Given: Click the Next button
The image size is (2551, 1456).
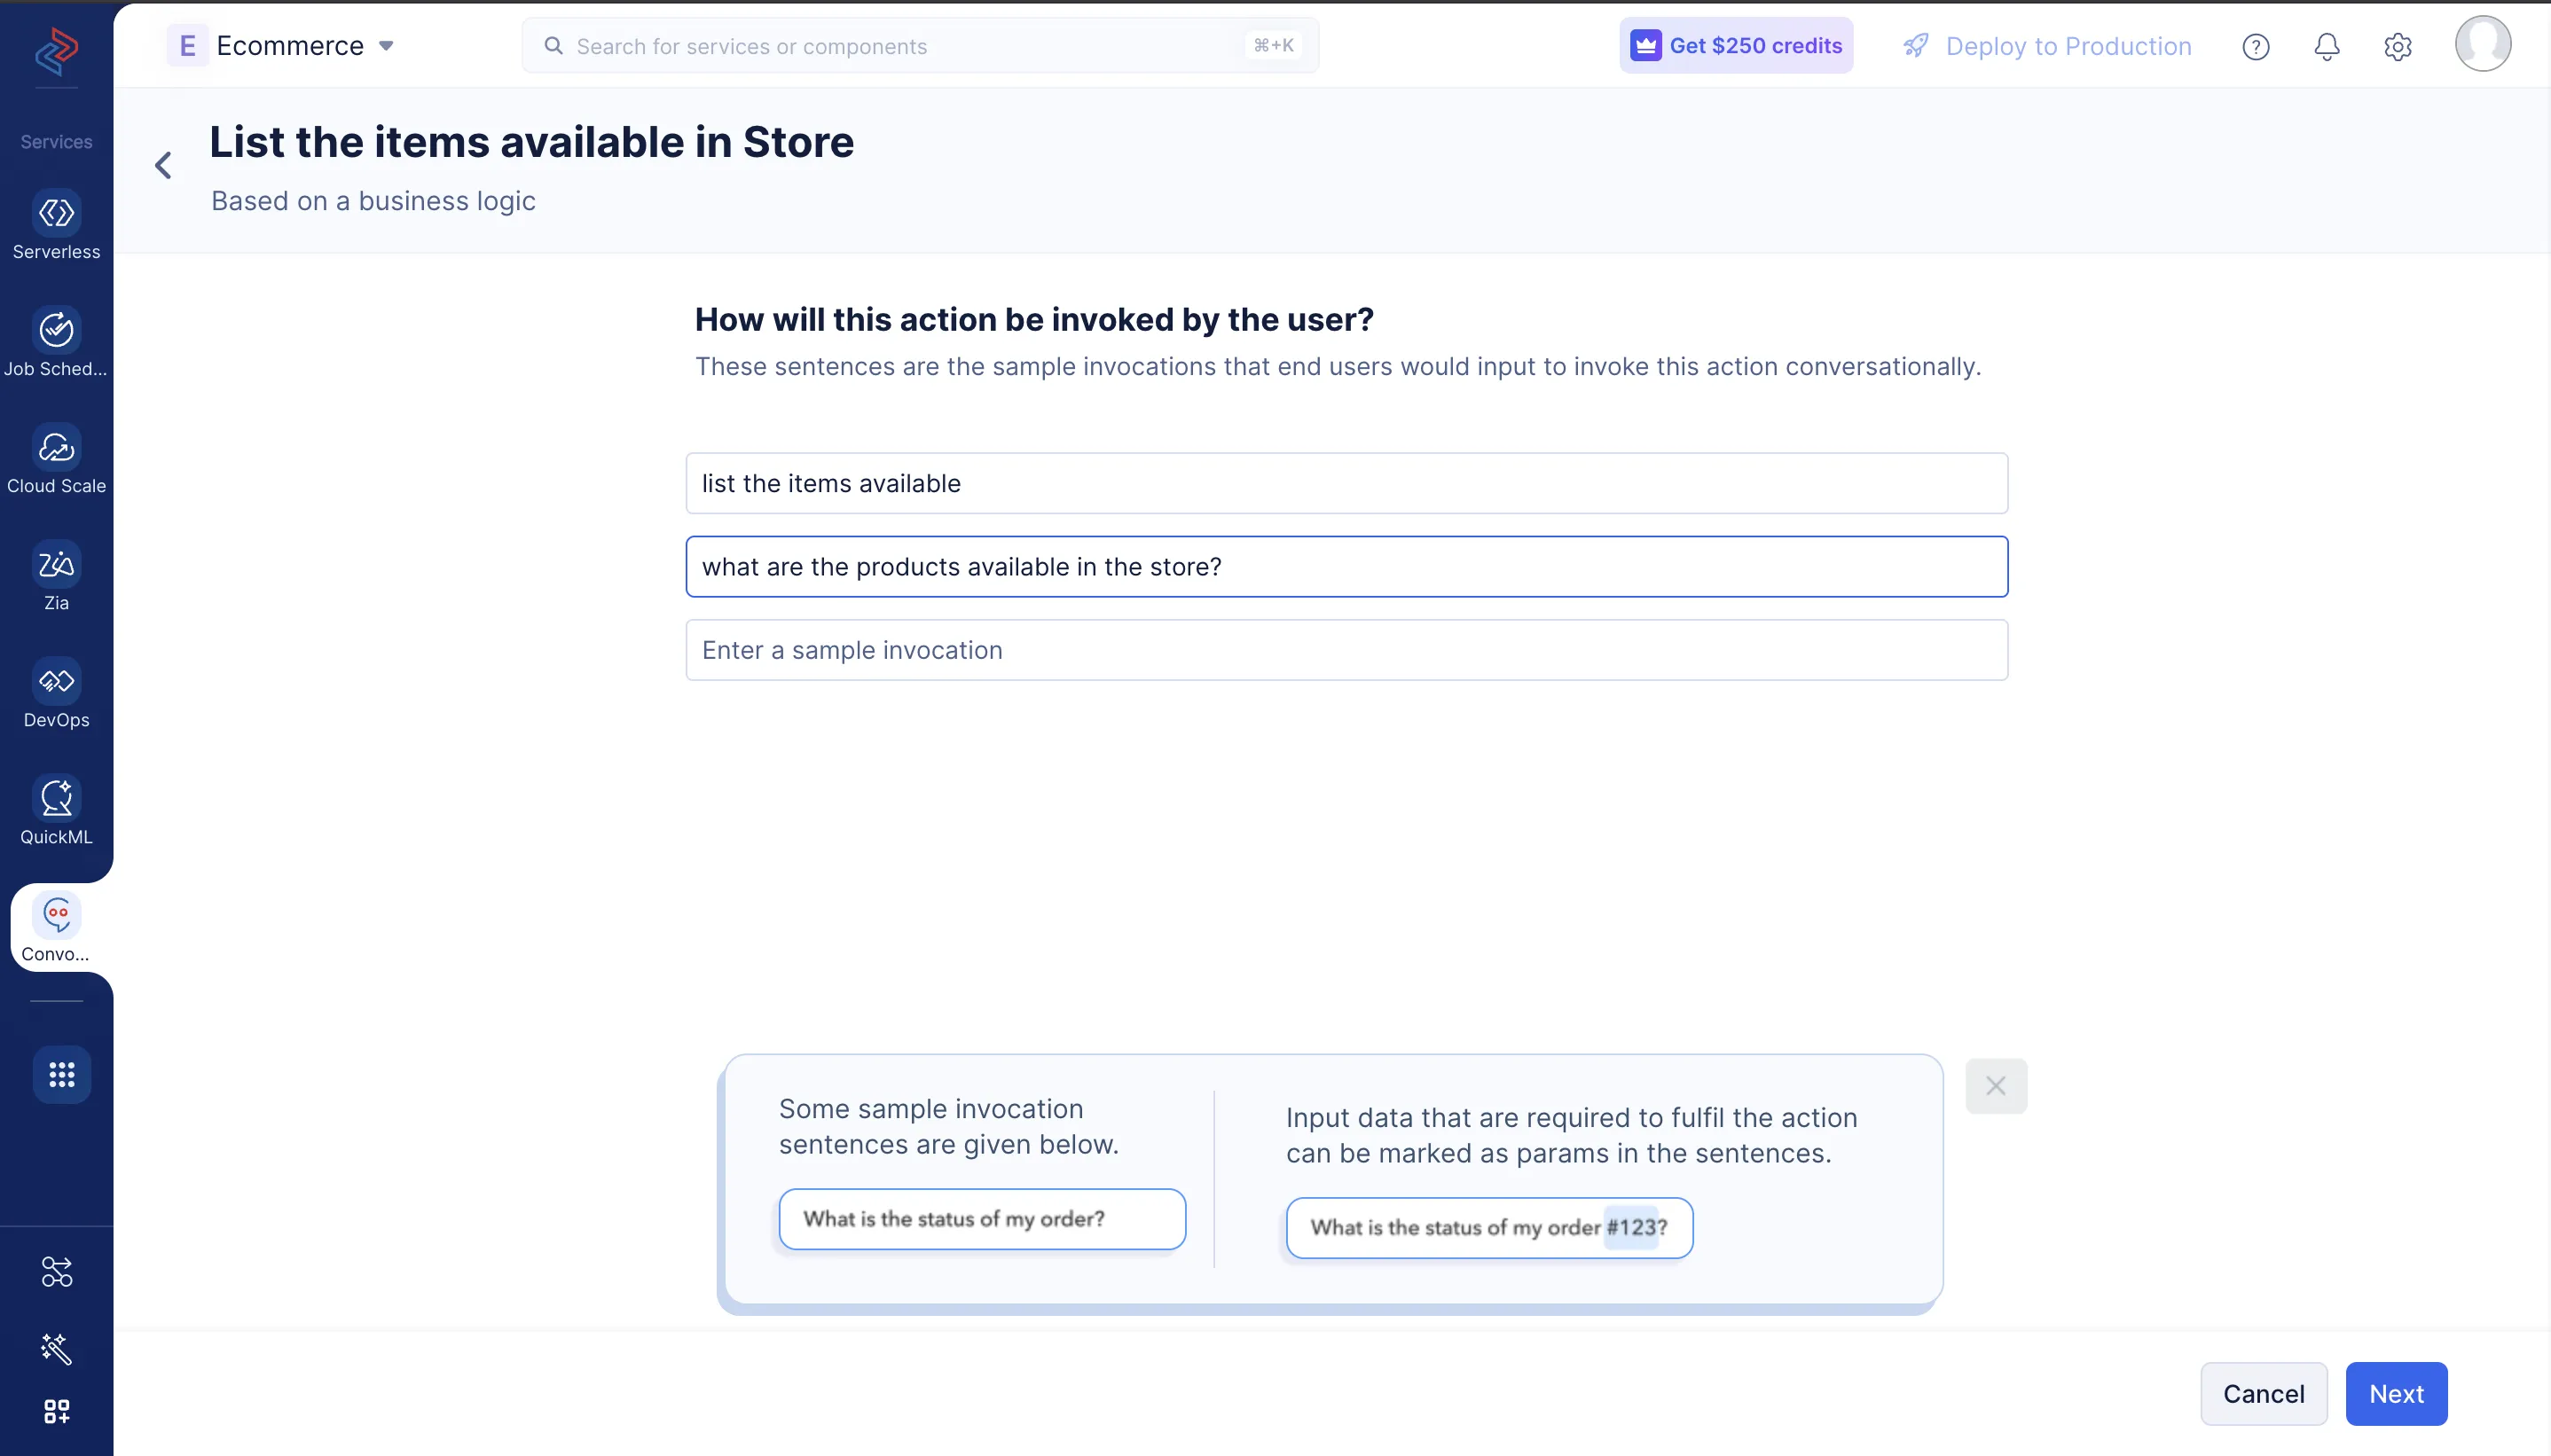Looking at the screenshot, I should point(2395,1394).
